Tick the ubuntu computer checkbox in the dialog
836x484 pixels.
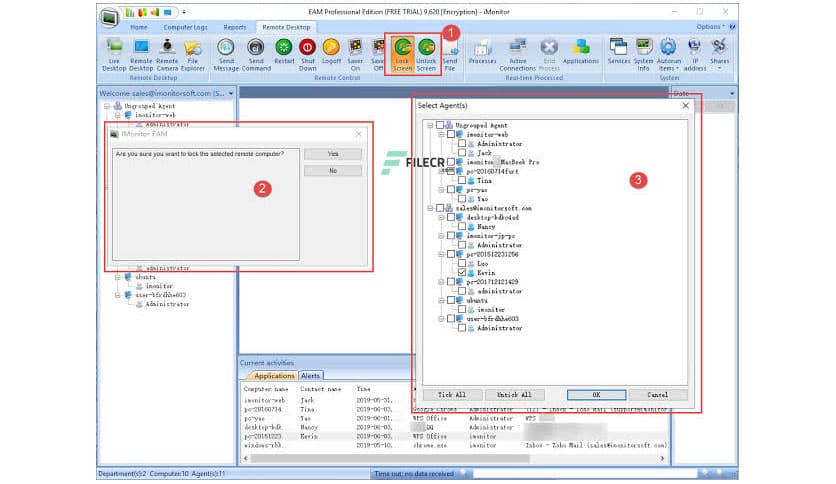point(451,300)
